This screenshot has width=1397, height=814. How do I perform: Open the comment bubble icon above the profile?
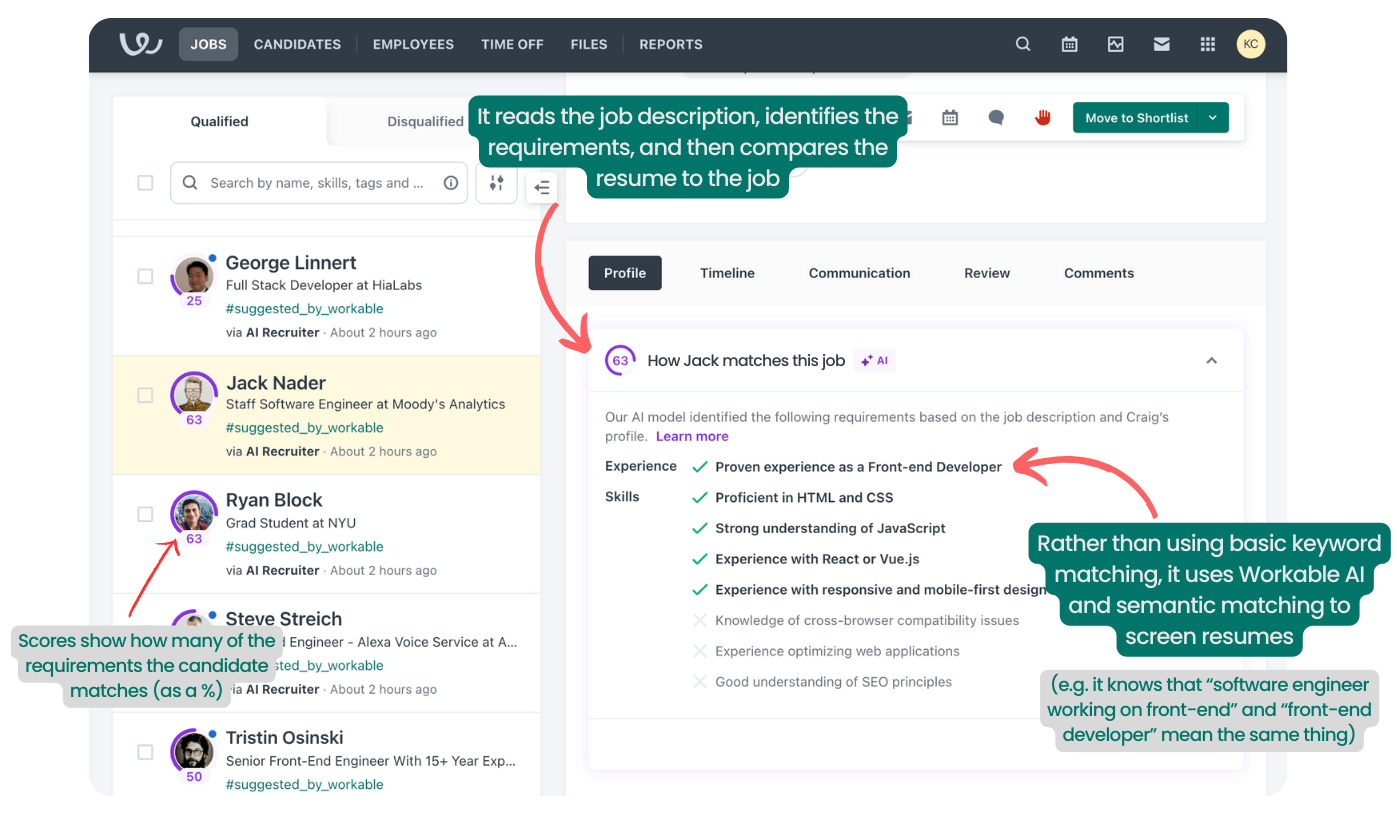[x=996, y=117]
